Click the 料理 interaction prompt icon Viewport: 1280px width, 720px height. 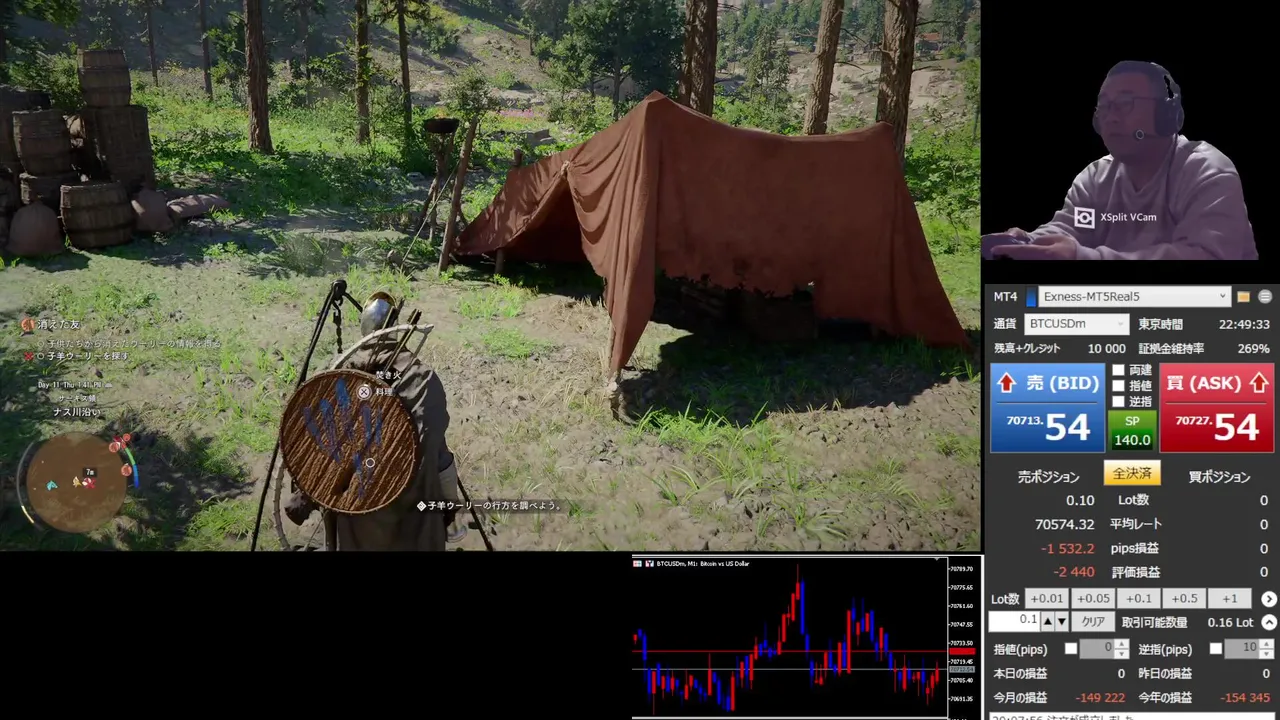click(x=364, y=392)
